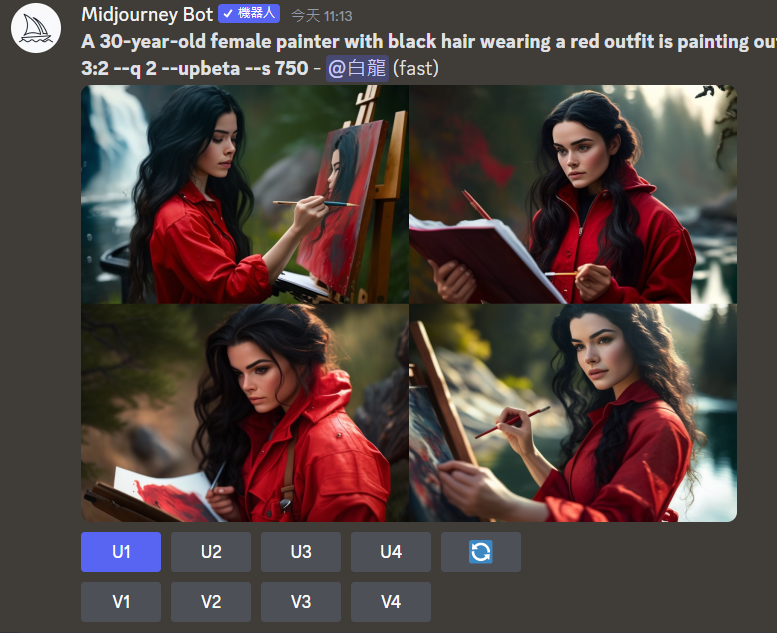777x633 pixels.
Task: Upscale the first image with U1
Action: (121, 552)
